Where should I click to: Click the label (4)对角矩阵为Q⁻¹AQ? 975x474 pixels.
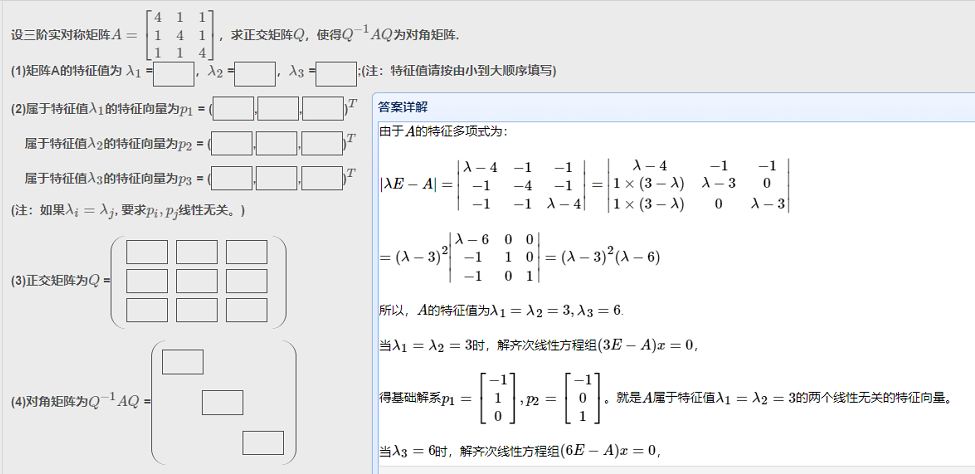tap(81, 401)
